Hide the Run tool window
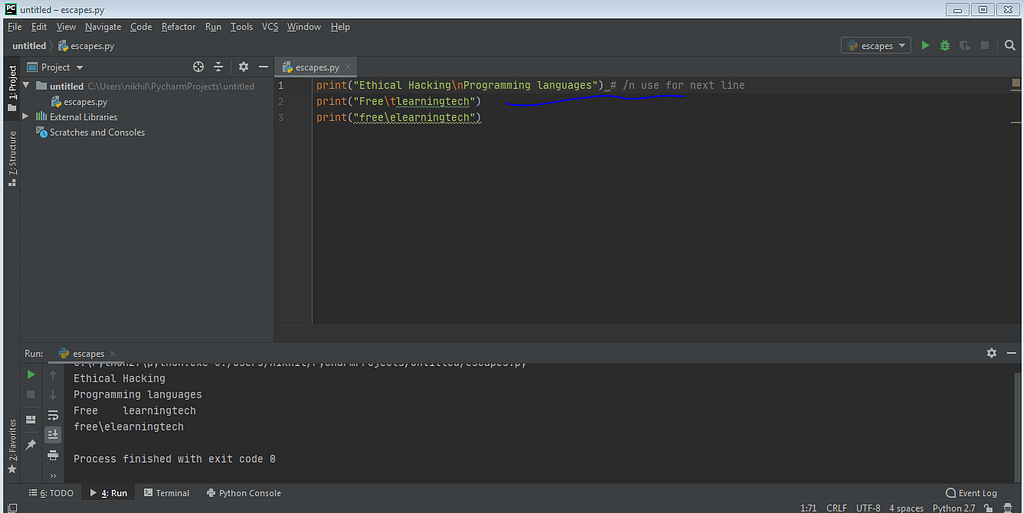Image resolution: width=1024 pixels, height=513 pixels. pos(1012,352)
